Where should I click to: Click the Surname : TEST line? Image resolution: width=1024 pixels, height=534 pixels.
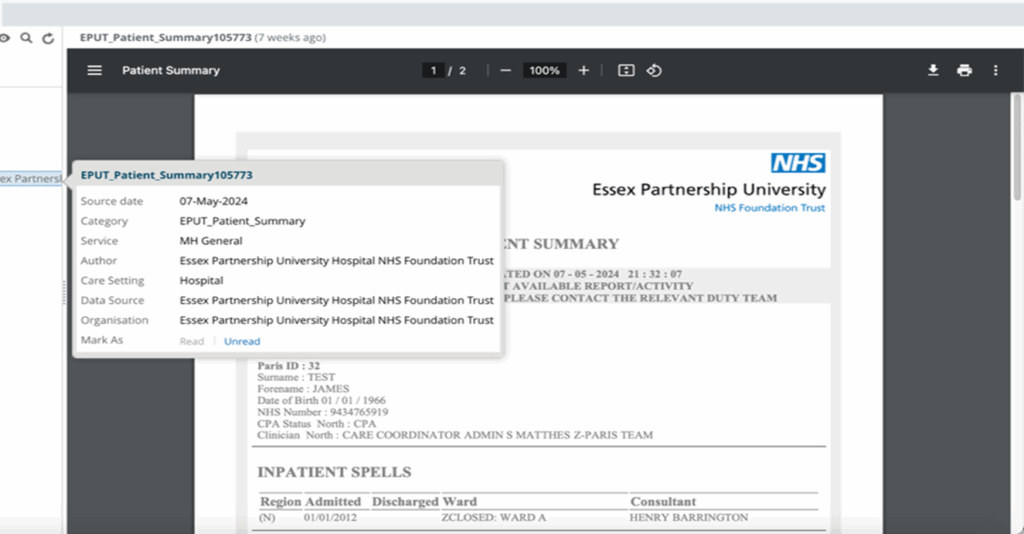point(296,377)
